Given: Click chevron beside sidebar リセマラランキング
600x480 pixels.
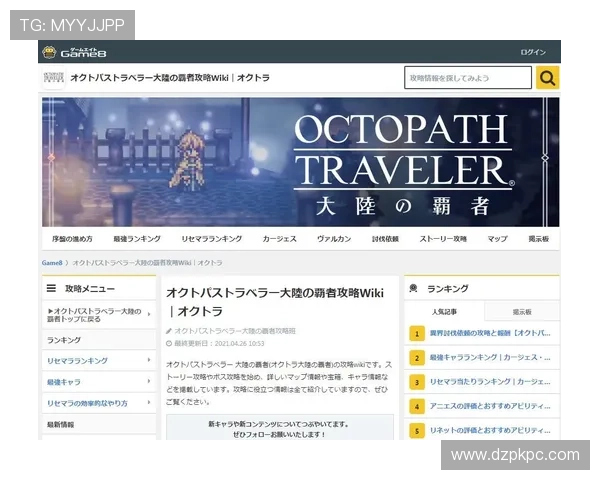Looking at the screenshot, I should [149, 360].
